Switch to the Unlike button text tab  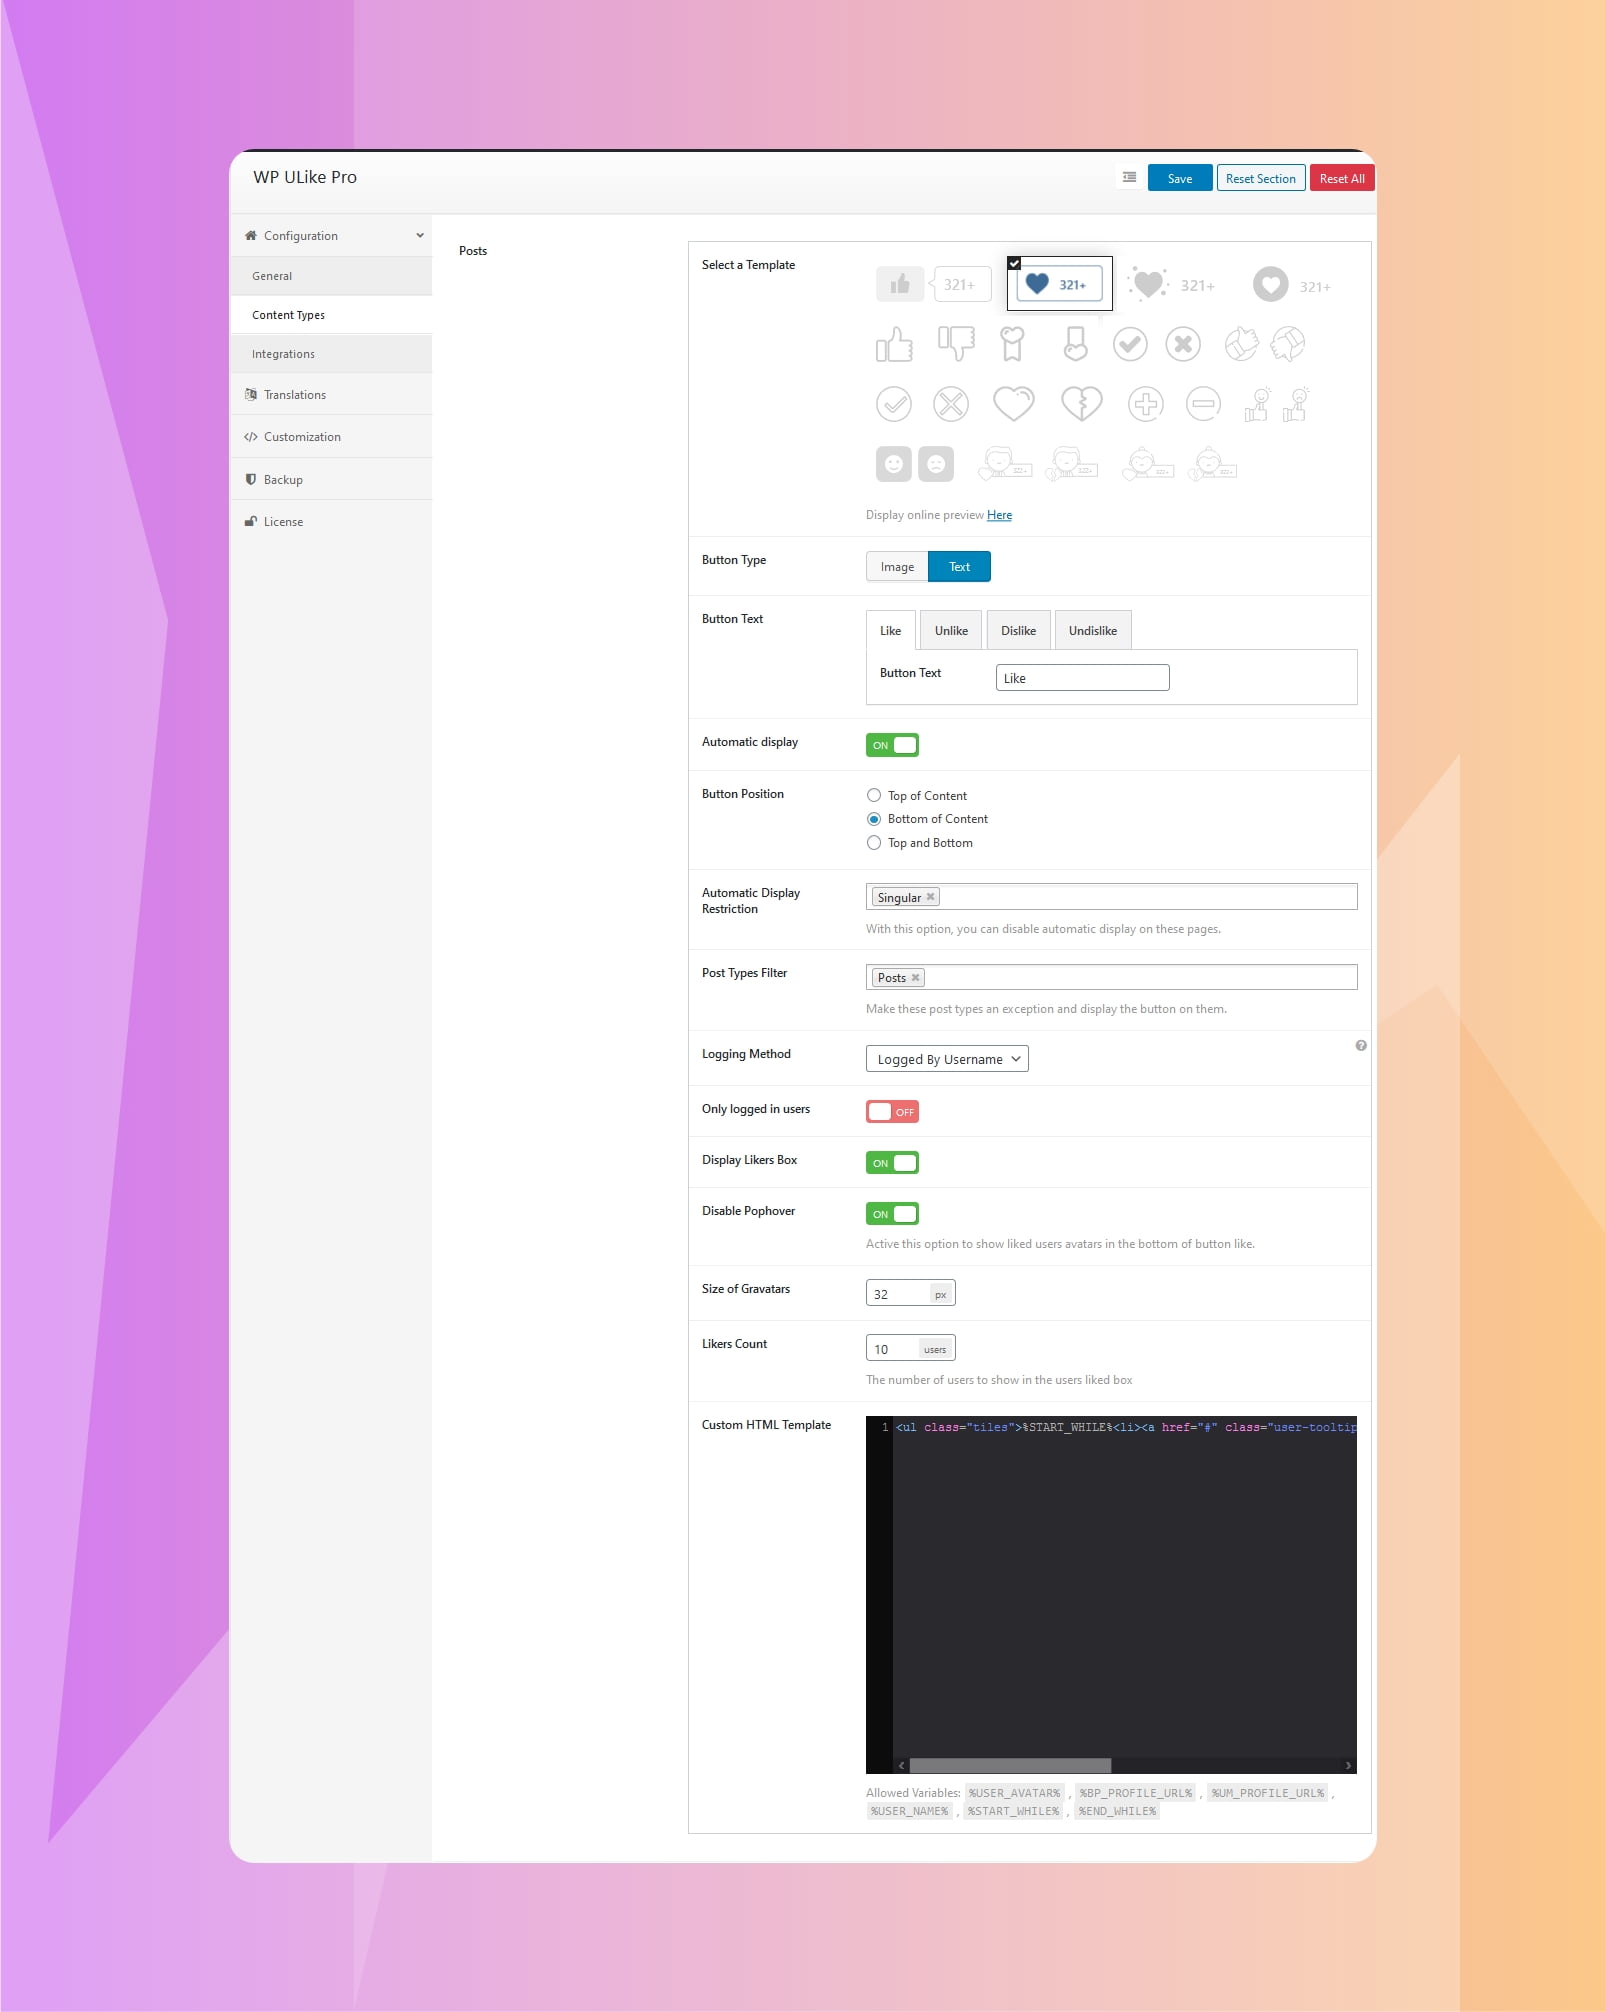pyautogui.click(x=950, y=630)
